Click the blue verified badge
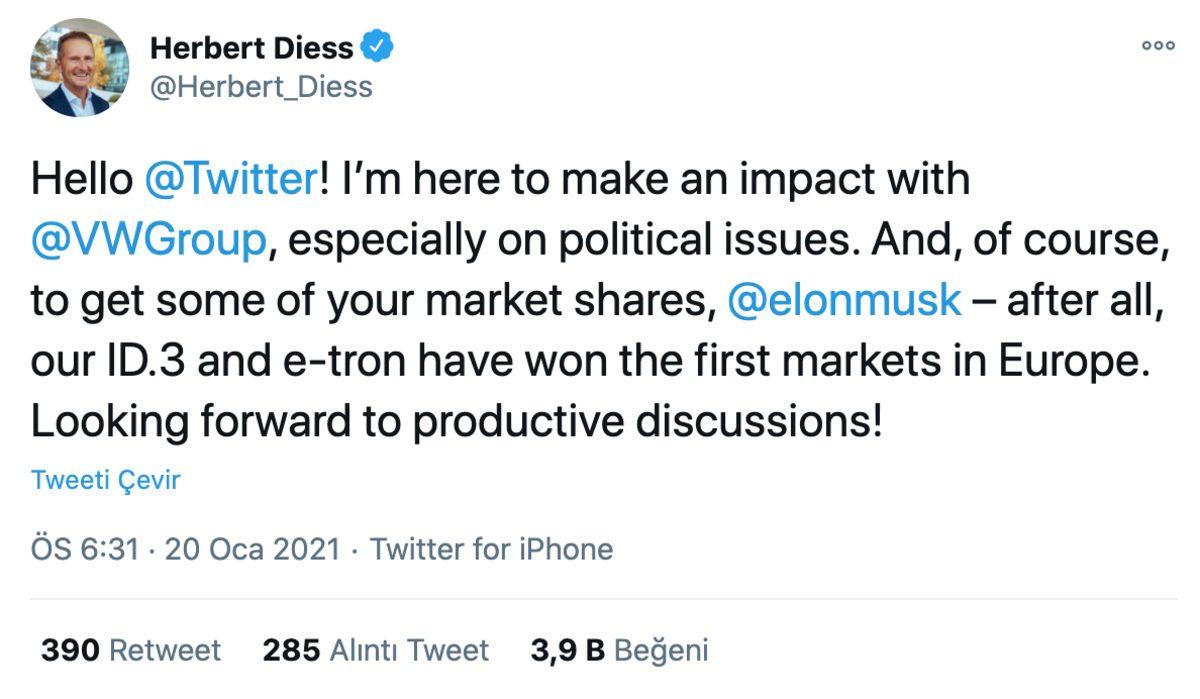1200x699 pixels. [x=375, y=46]
